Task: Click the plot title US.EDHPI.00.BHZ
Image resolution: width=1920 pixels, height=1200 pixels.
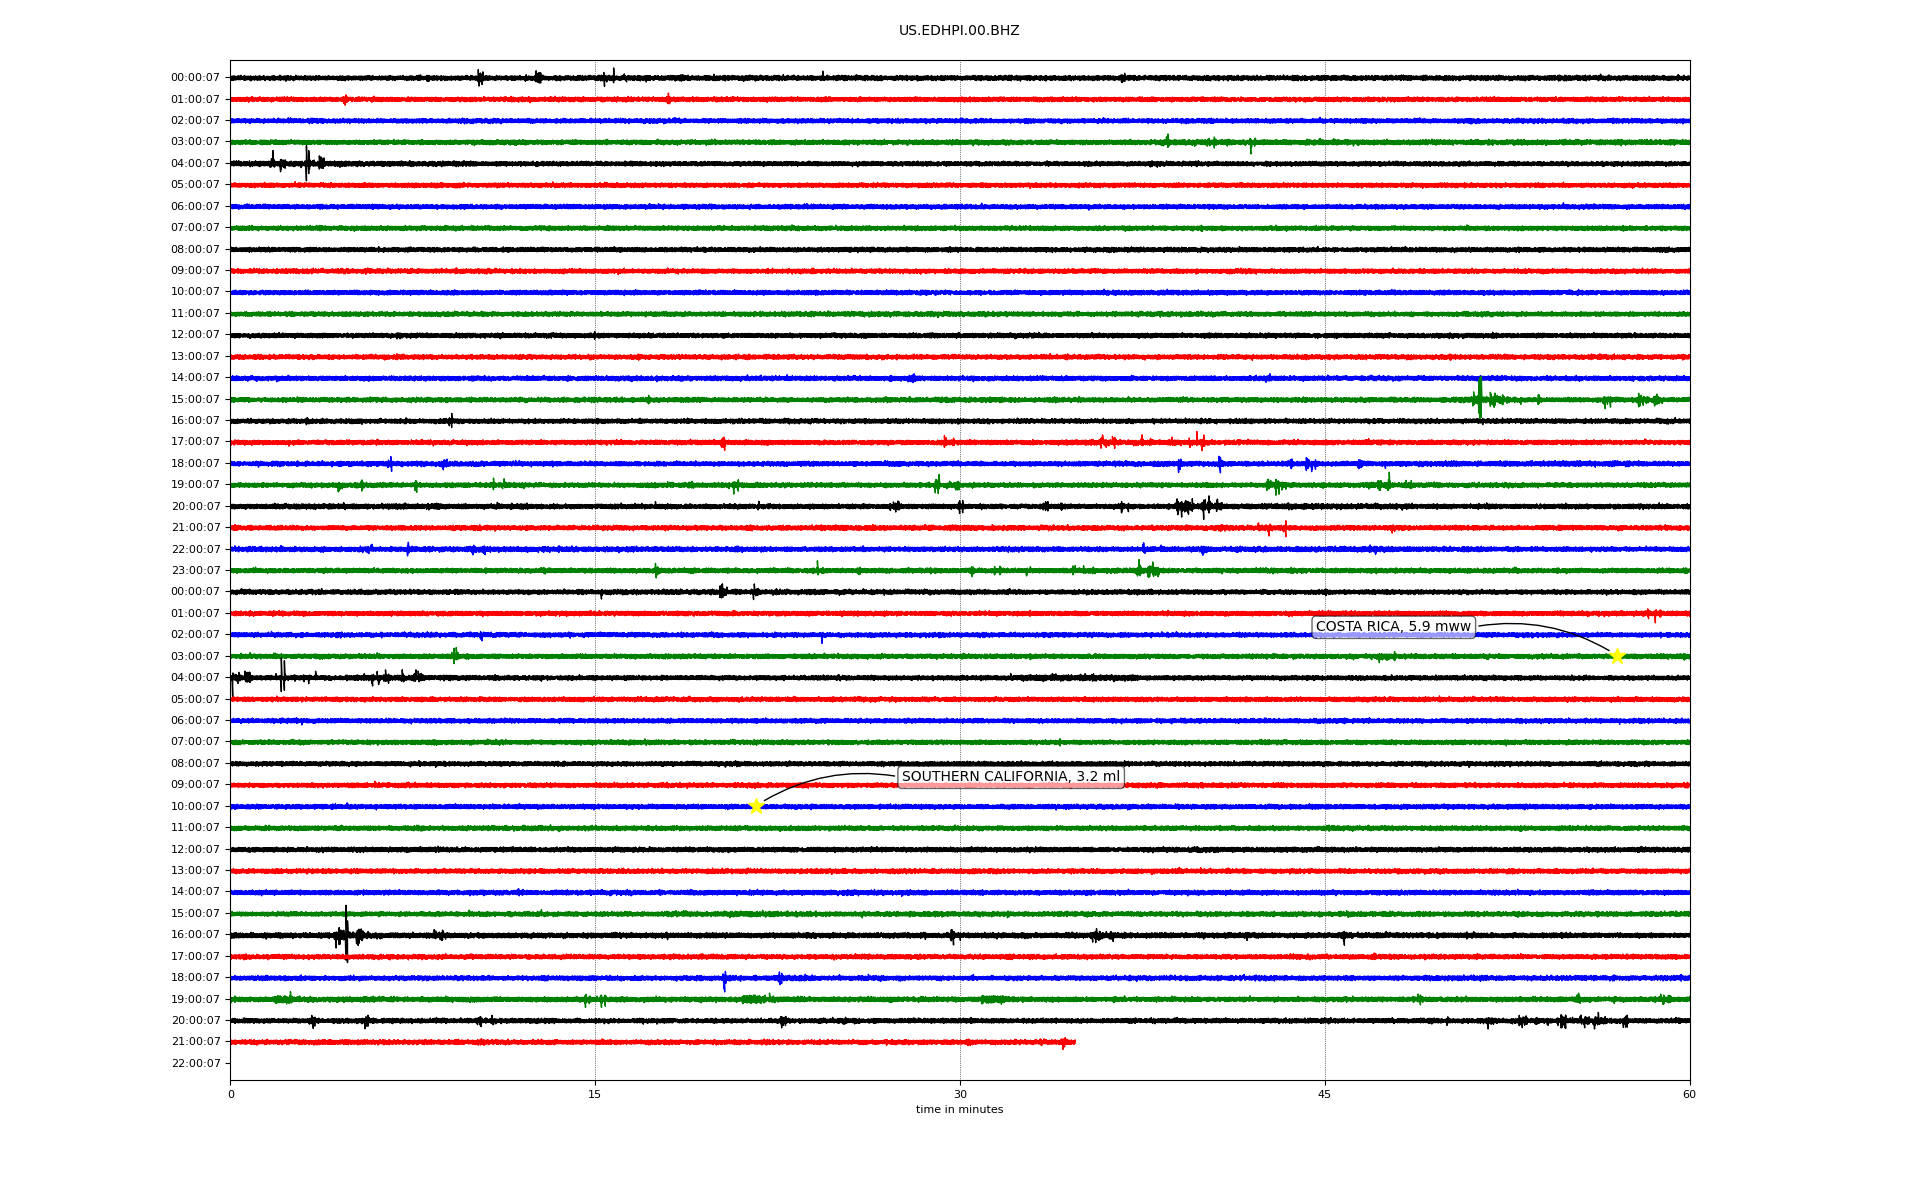Action: 958,31
